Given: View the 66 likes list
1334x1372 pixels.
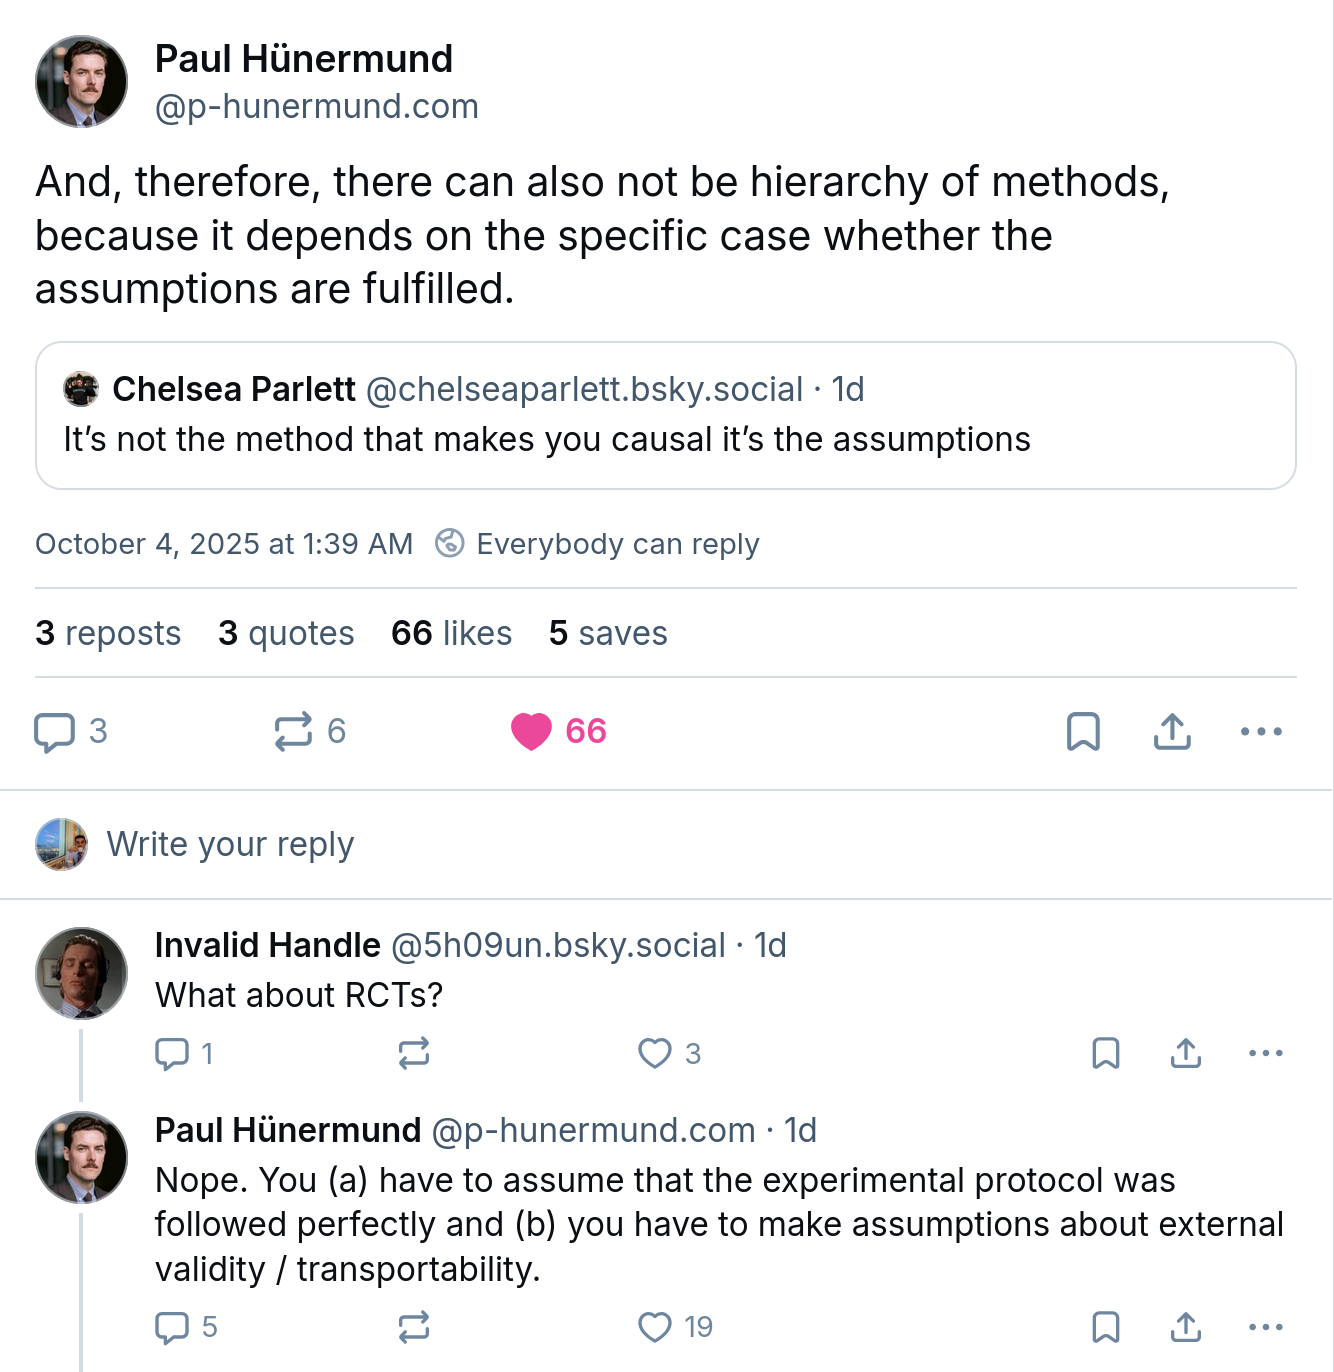Looking at the screenshot, I should [451, 633].
